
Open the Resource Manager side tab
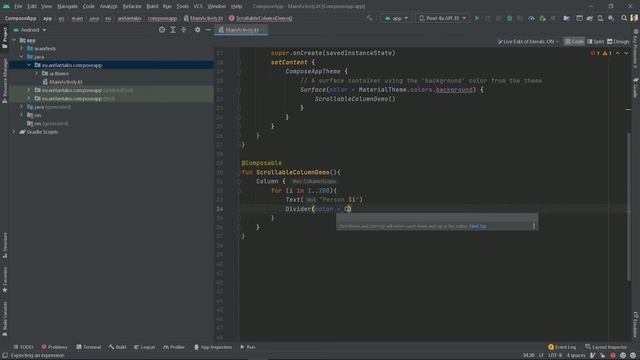tap(4, 80)
